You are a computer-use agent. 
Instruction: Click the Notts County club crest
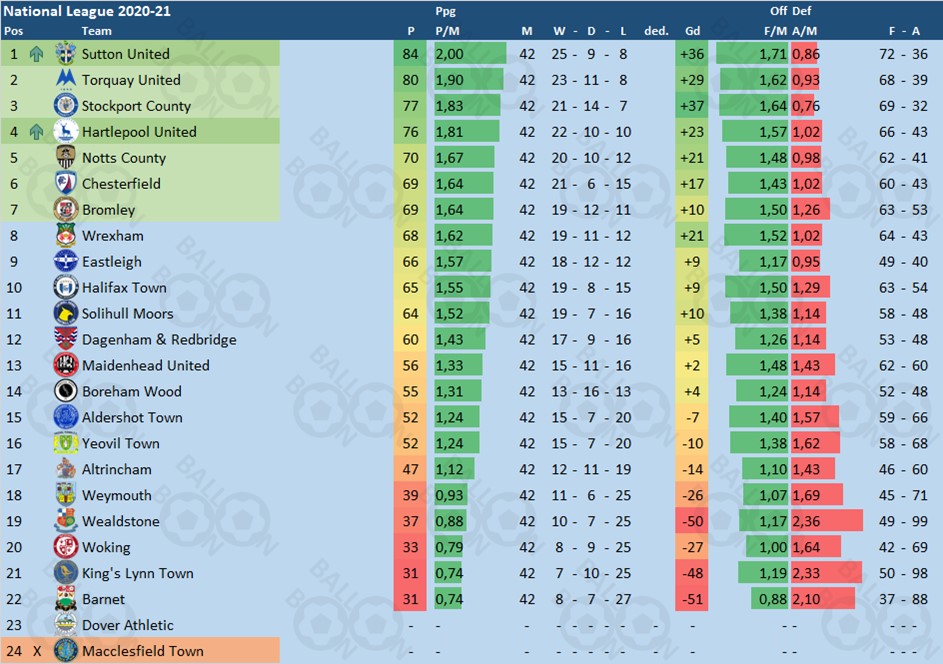click(x=66, y=158)
